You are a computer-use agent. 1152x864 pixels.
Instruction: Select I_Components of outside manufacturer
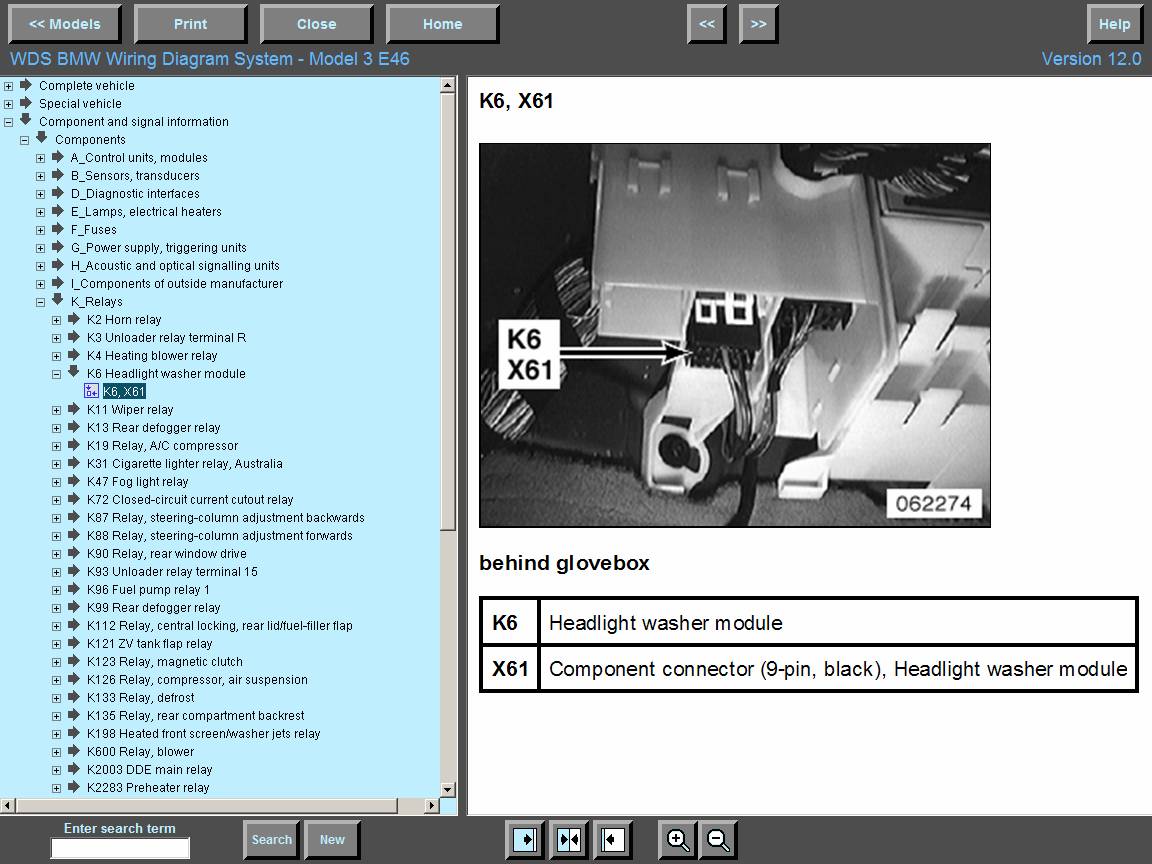[177, 284]
